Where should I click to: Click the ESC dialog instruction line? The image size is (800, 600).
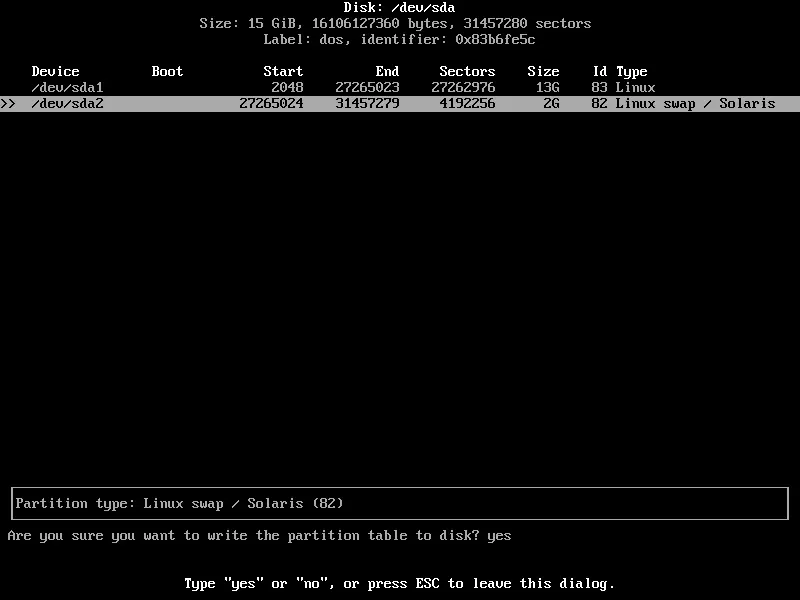[400, 583]
